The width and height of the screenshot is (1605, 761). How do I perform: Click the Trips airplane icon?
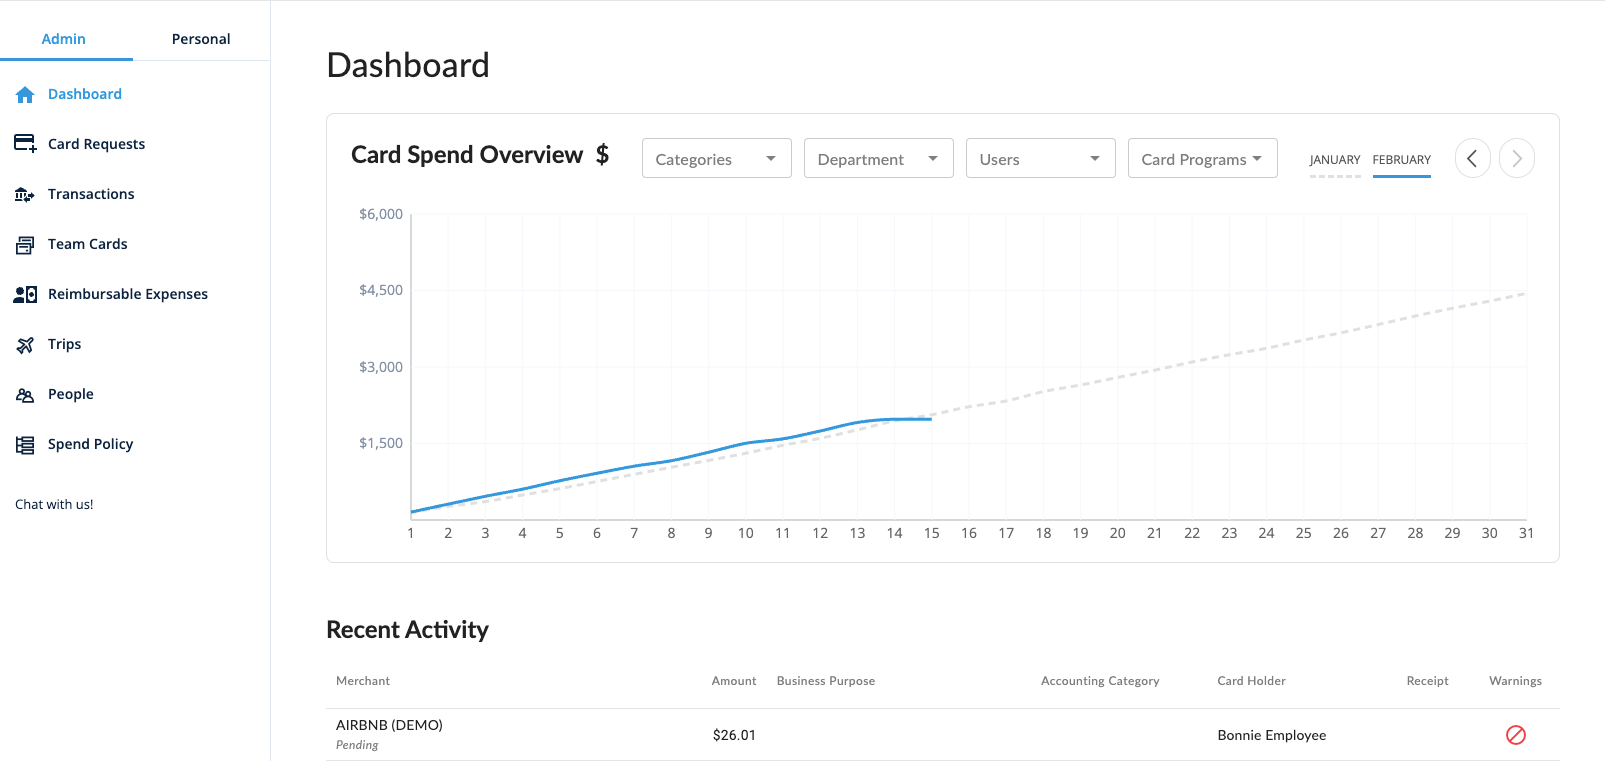point(25,345)
